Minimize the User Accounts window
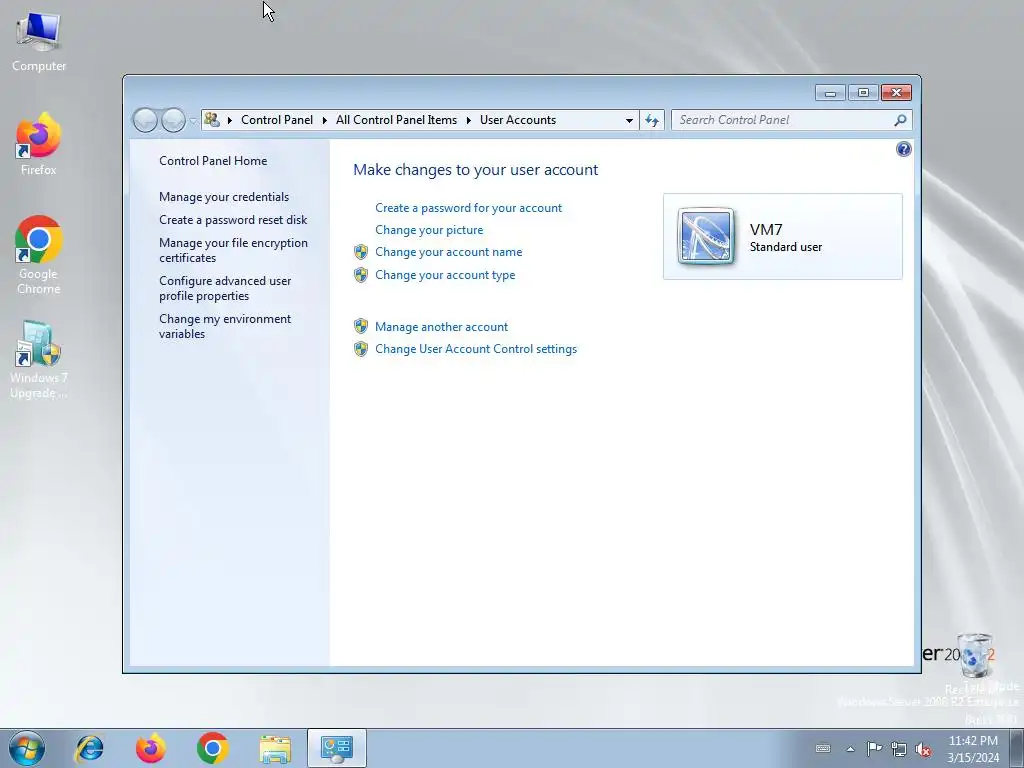 830,93
